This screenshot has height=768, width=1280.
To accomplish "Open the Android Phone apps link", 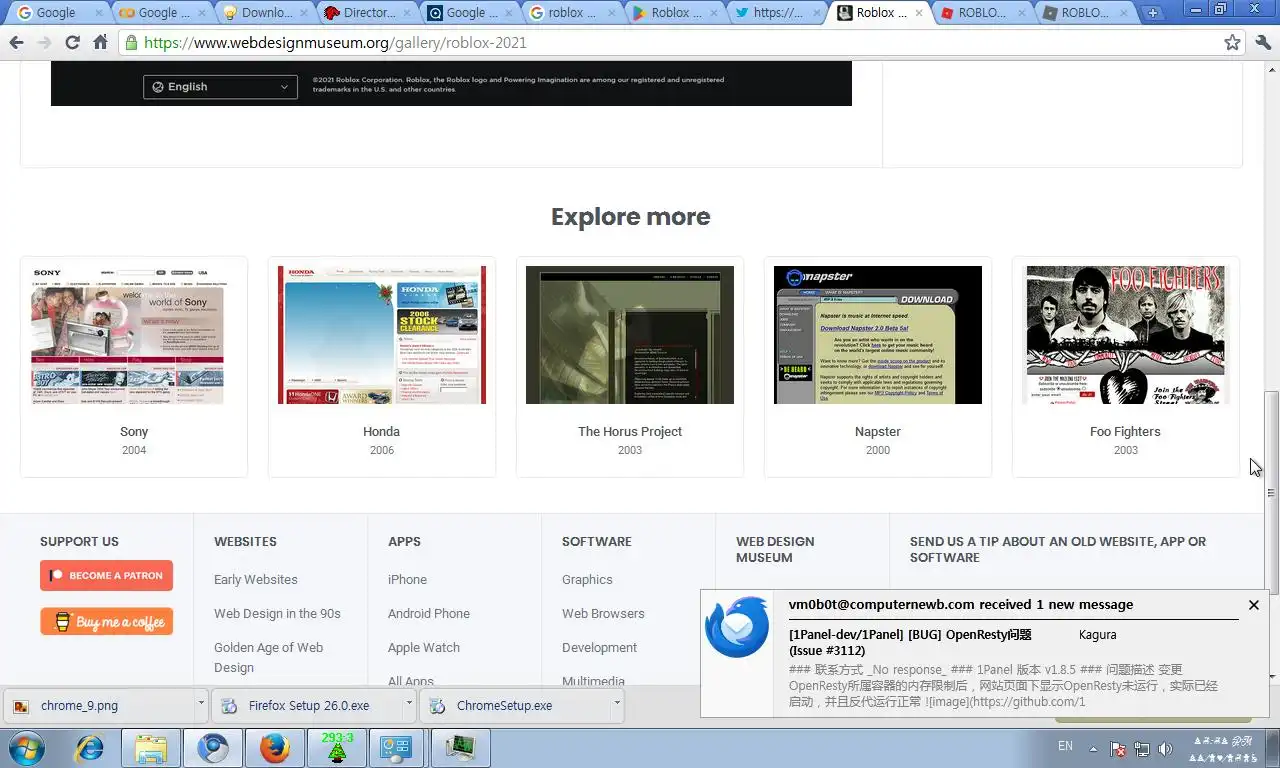I will (x=429, y=614).
